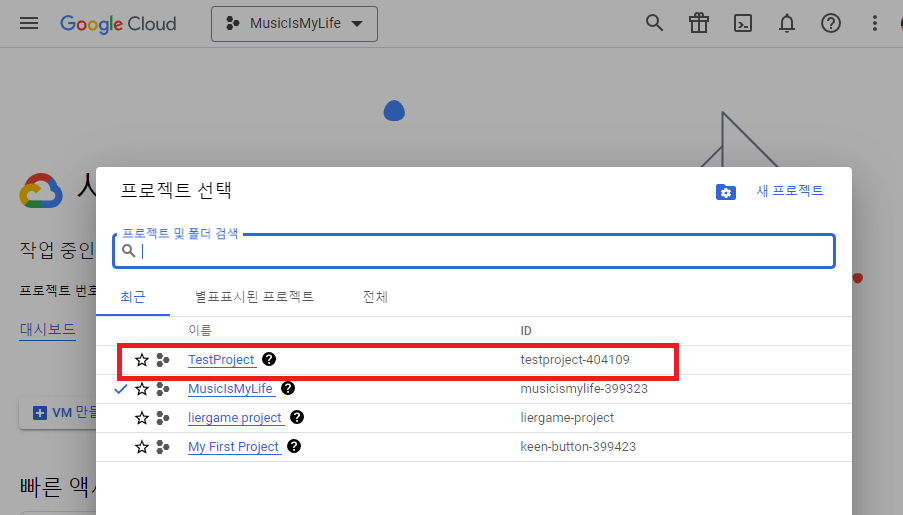Open the My First Project link
The image size is (903, 515).
pyautogui.click(x=233, y=446)
